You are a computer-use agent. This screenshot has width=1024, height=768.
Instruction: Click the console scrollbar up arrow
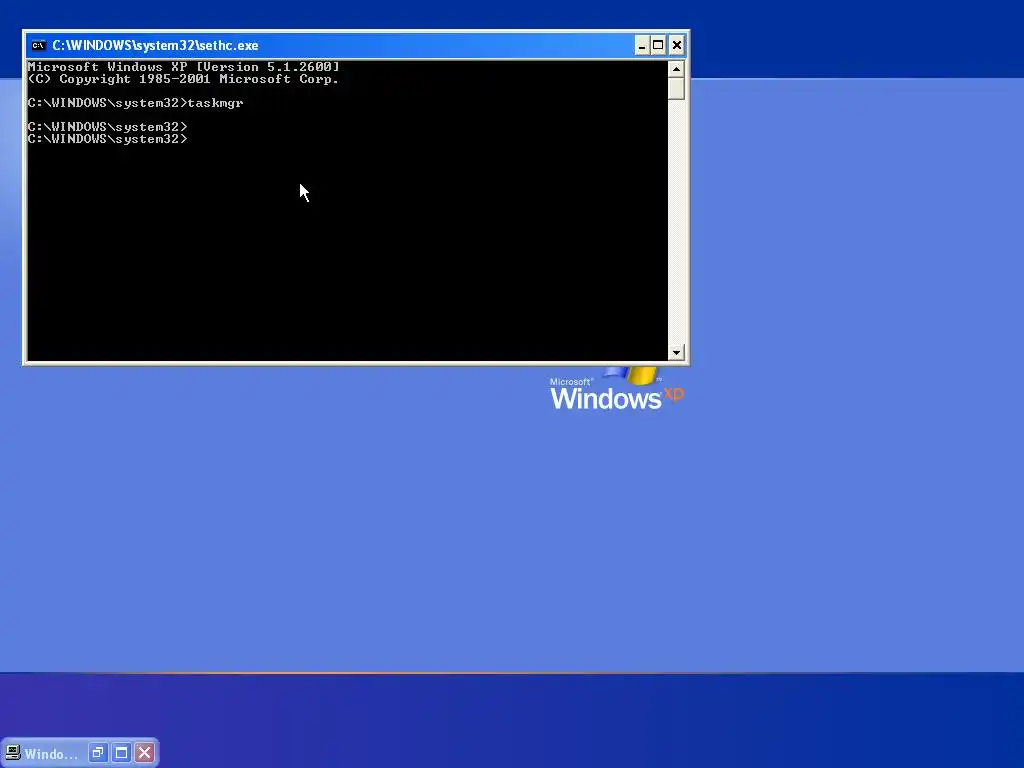pos(677,69)
